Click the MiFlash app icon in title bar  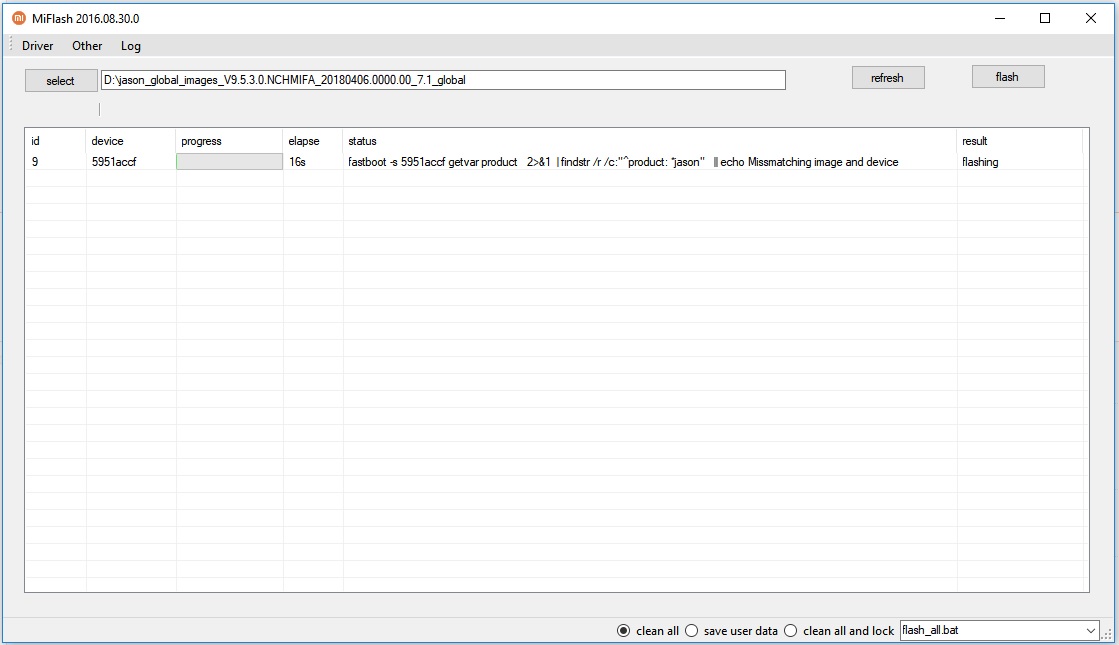pyautogui.click(x=18, y=18)
